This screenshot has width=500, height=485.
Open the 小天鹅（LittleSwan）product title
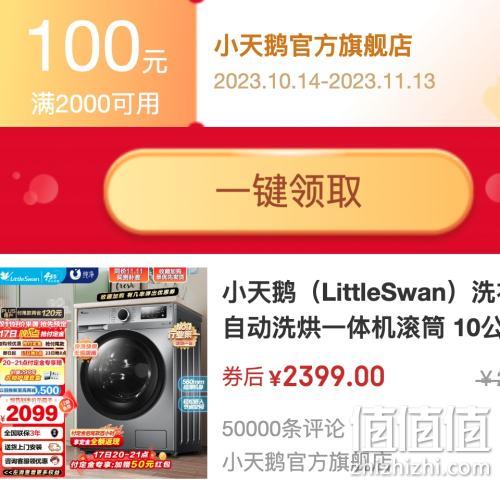point(361,292)
